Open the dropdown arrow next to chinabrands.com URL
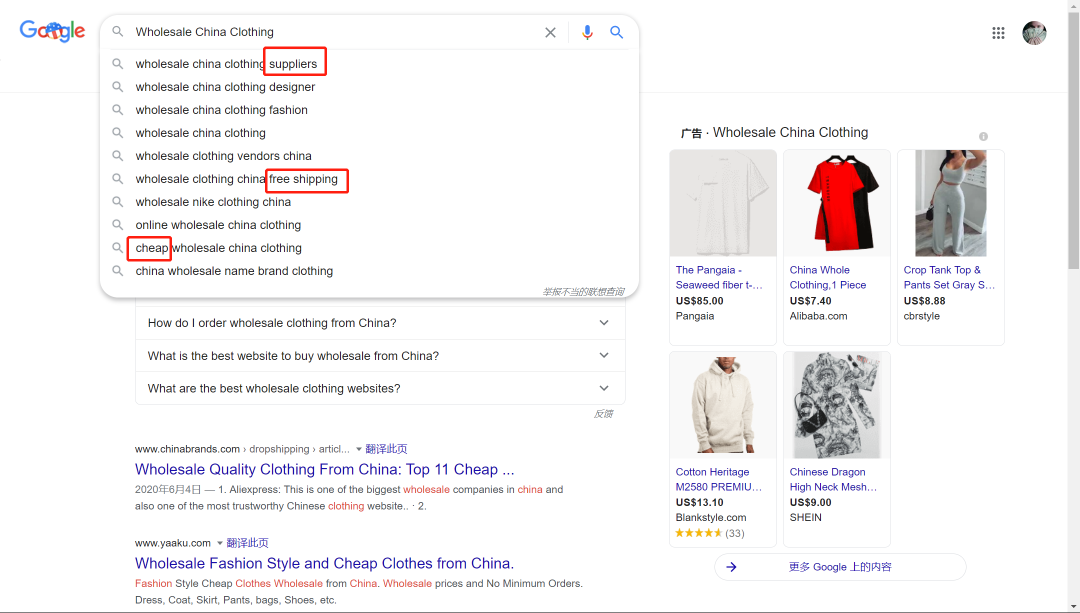This screenshot has width=1080, height=613. 358,449
